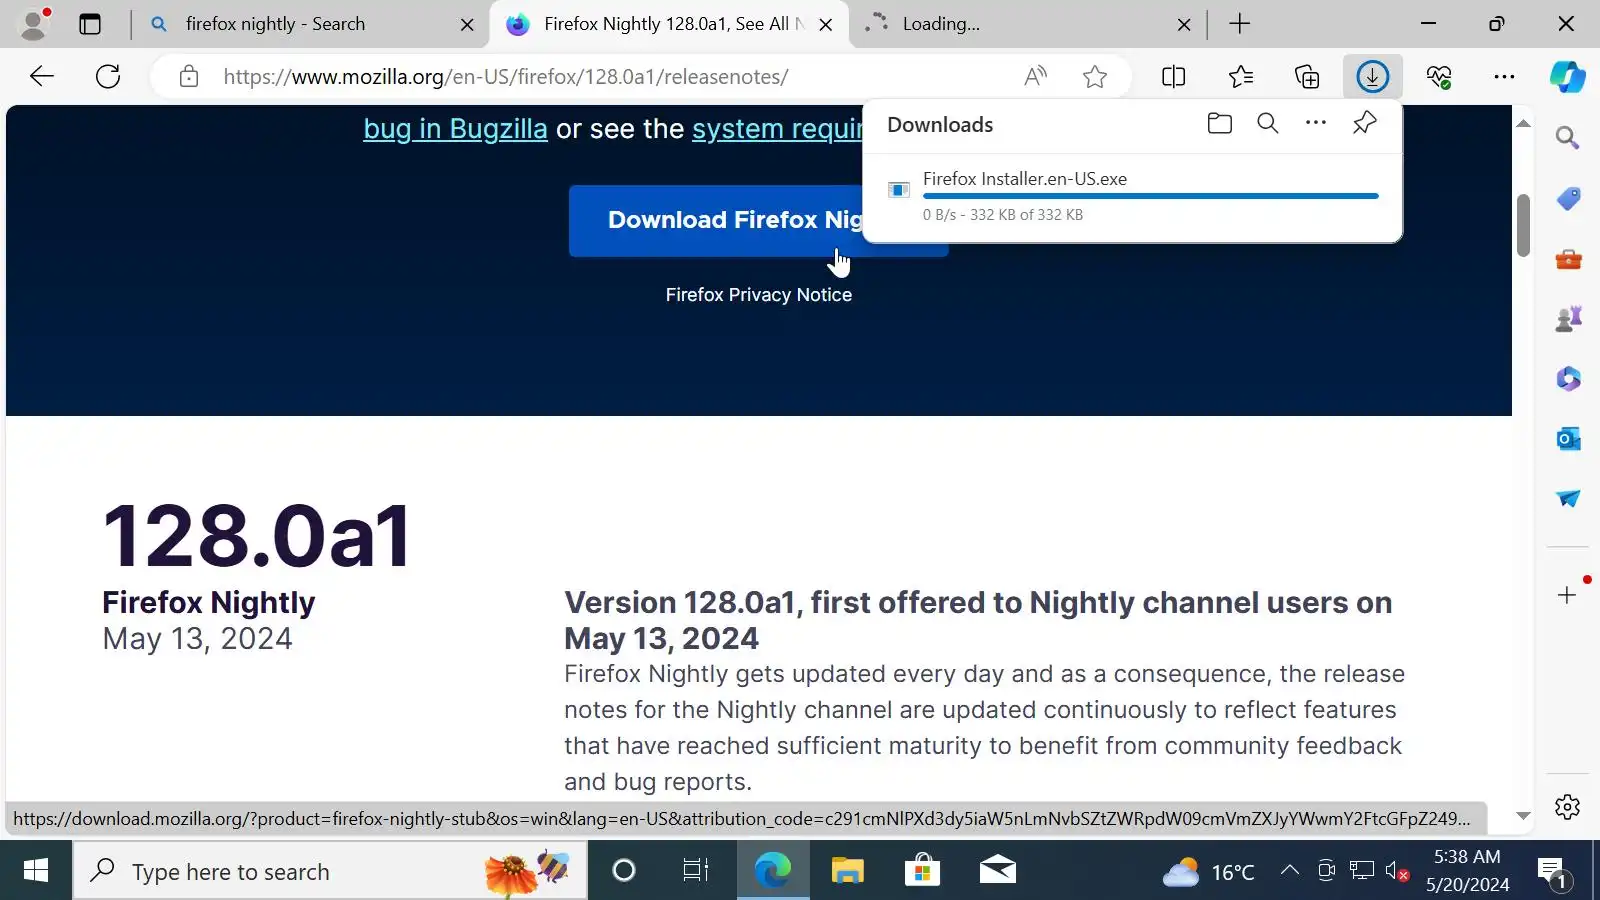Open Task View on taskbar
Viewport: 1600px width, 900px height.
click(x=695, y=871)
